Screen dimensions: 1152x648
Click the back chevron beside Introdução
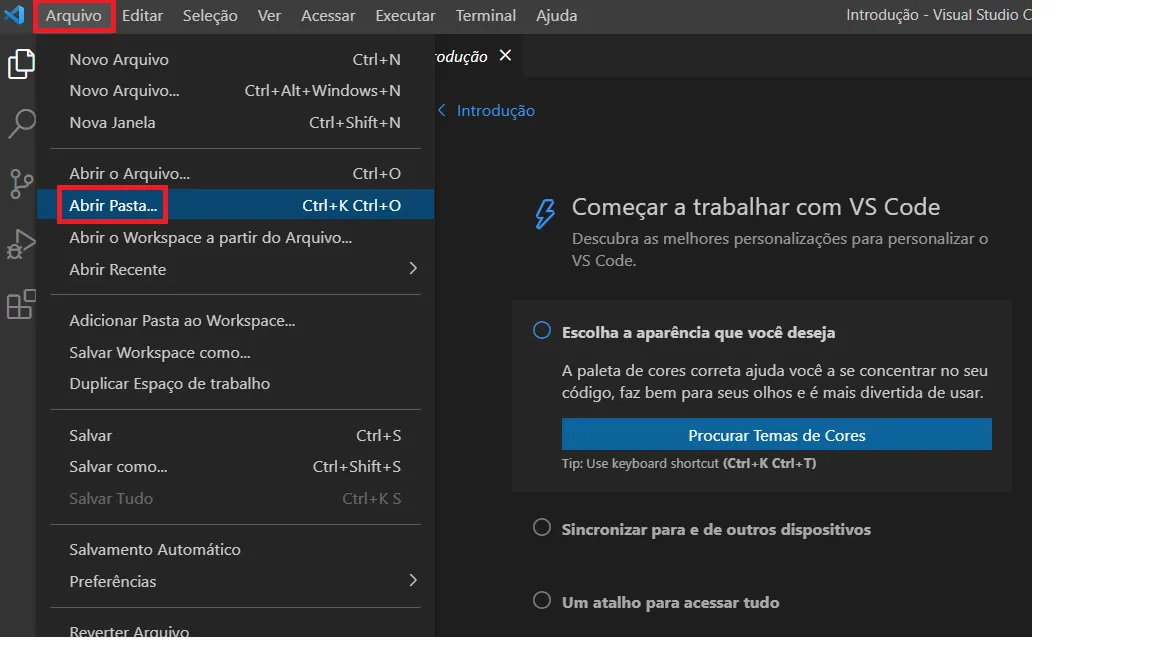click(x=442, y=110)
